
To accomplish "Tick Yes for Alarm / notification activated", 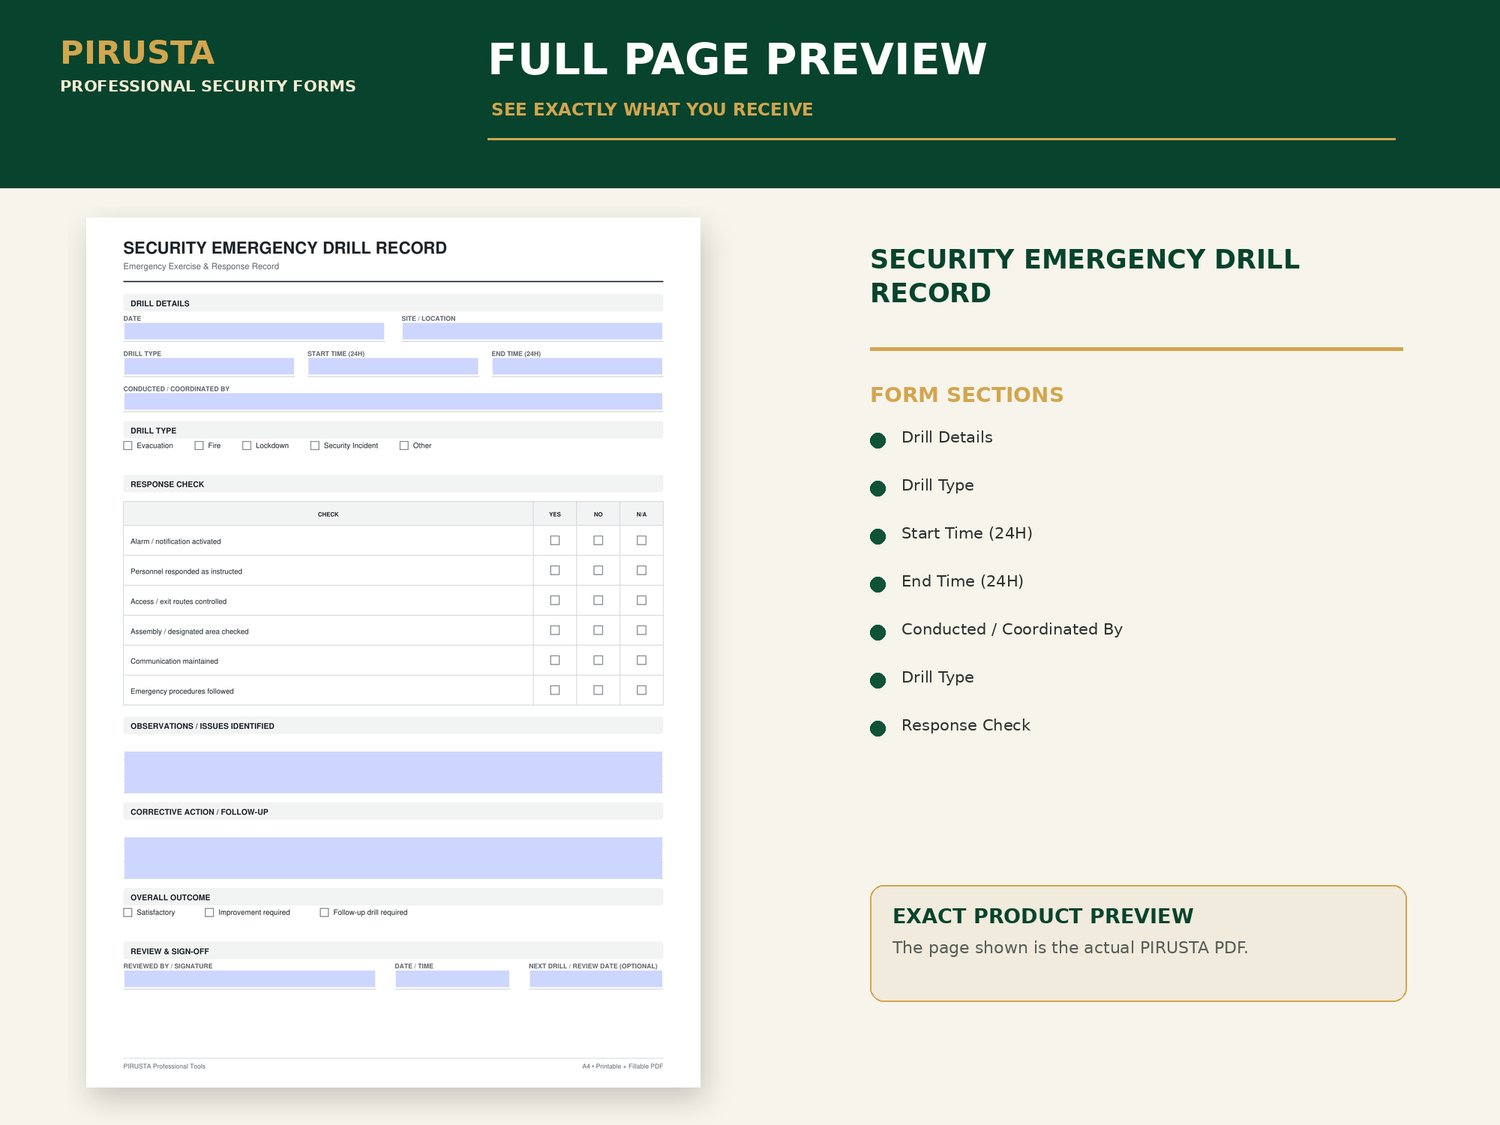I will click(x=555, y=540).
